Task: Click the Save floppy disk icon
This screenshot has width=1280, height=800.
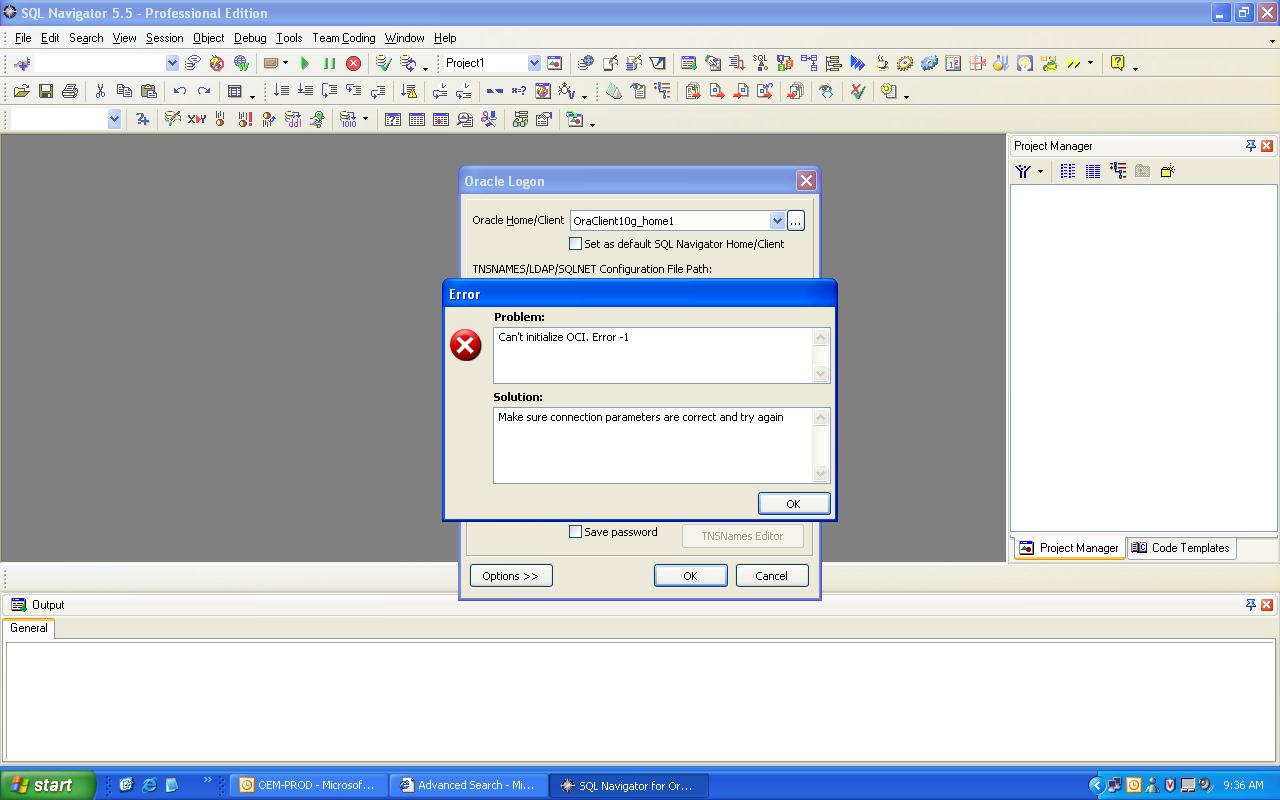Action: coord(45,91)
